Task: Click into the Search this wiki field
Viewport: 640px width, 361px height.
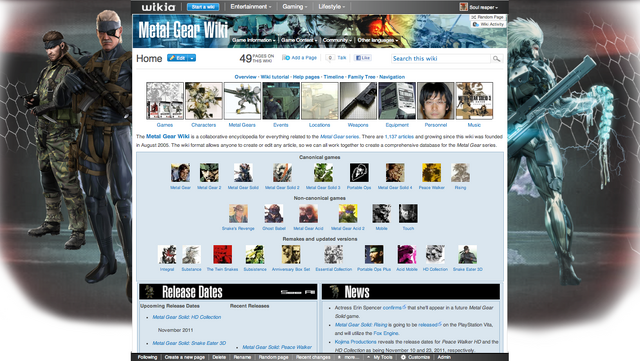Action: point(441,59)
